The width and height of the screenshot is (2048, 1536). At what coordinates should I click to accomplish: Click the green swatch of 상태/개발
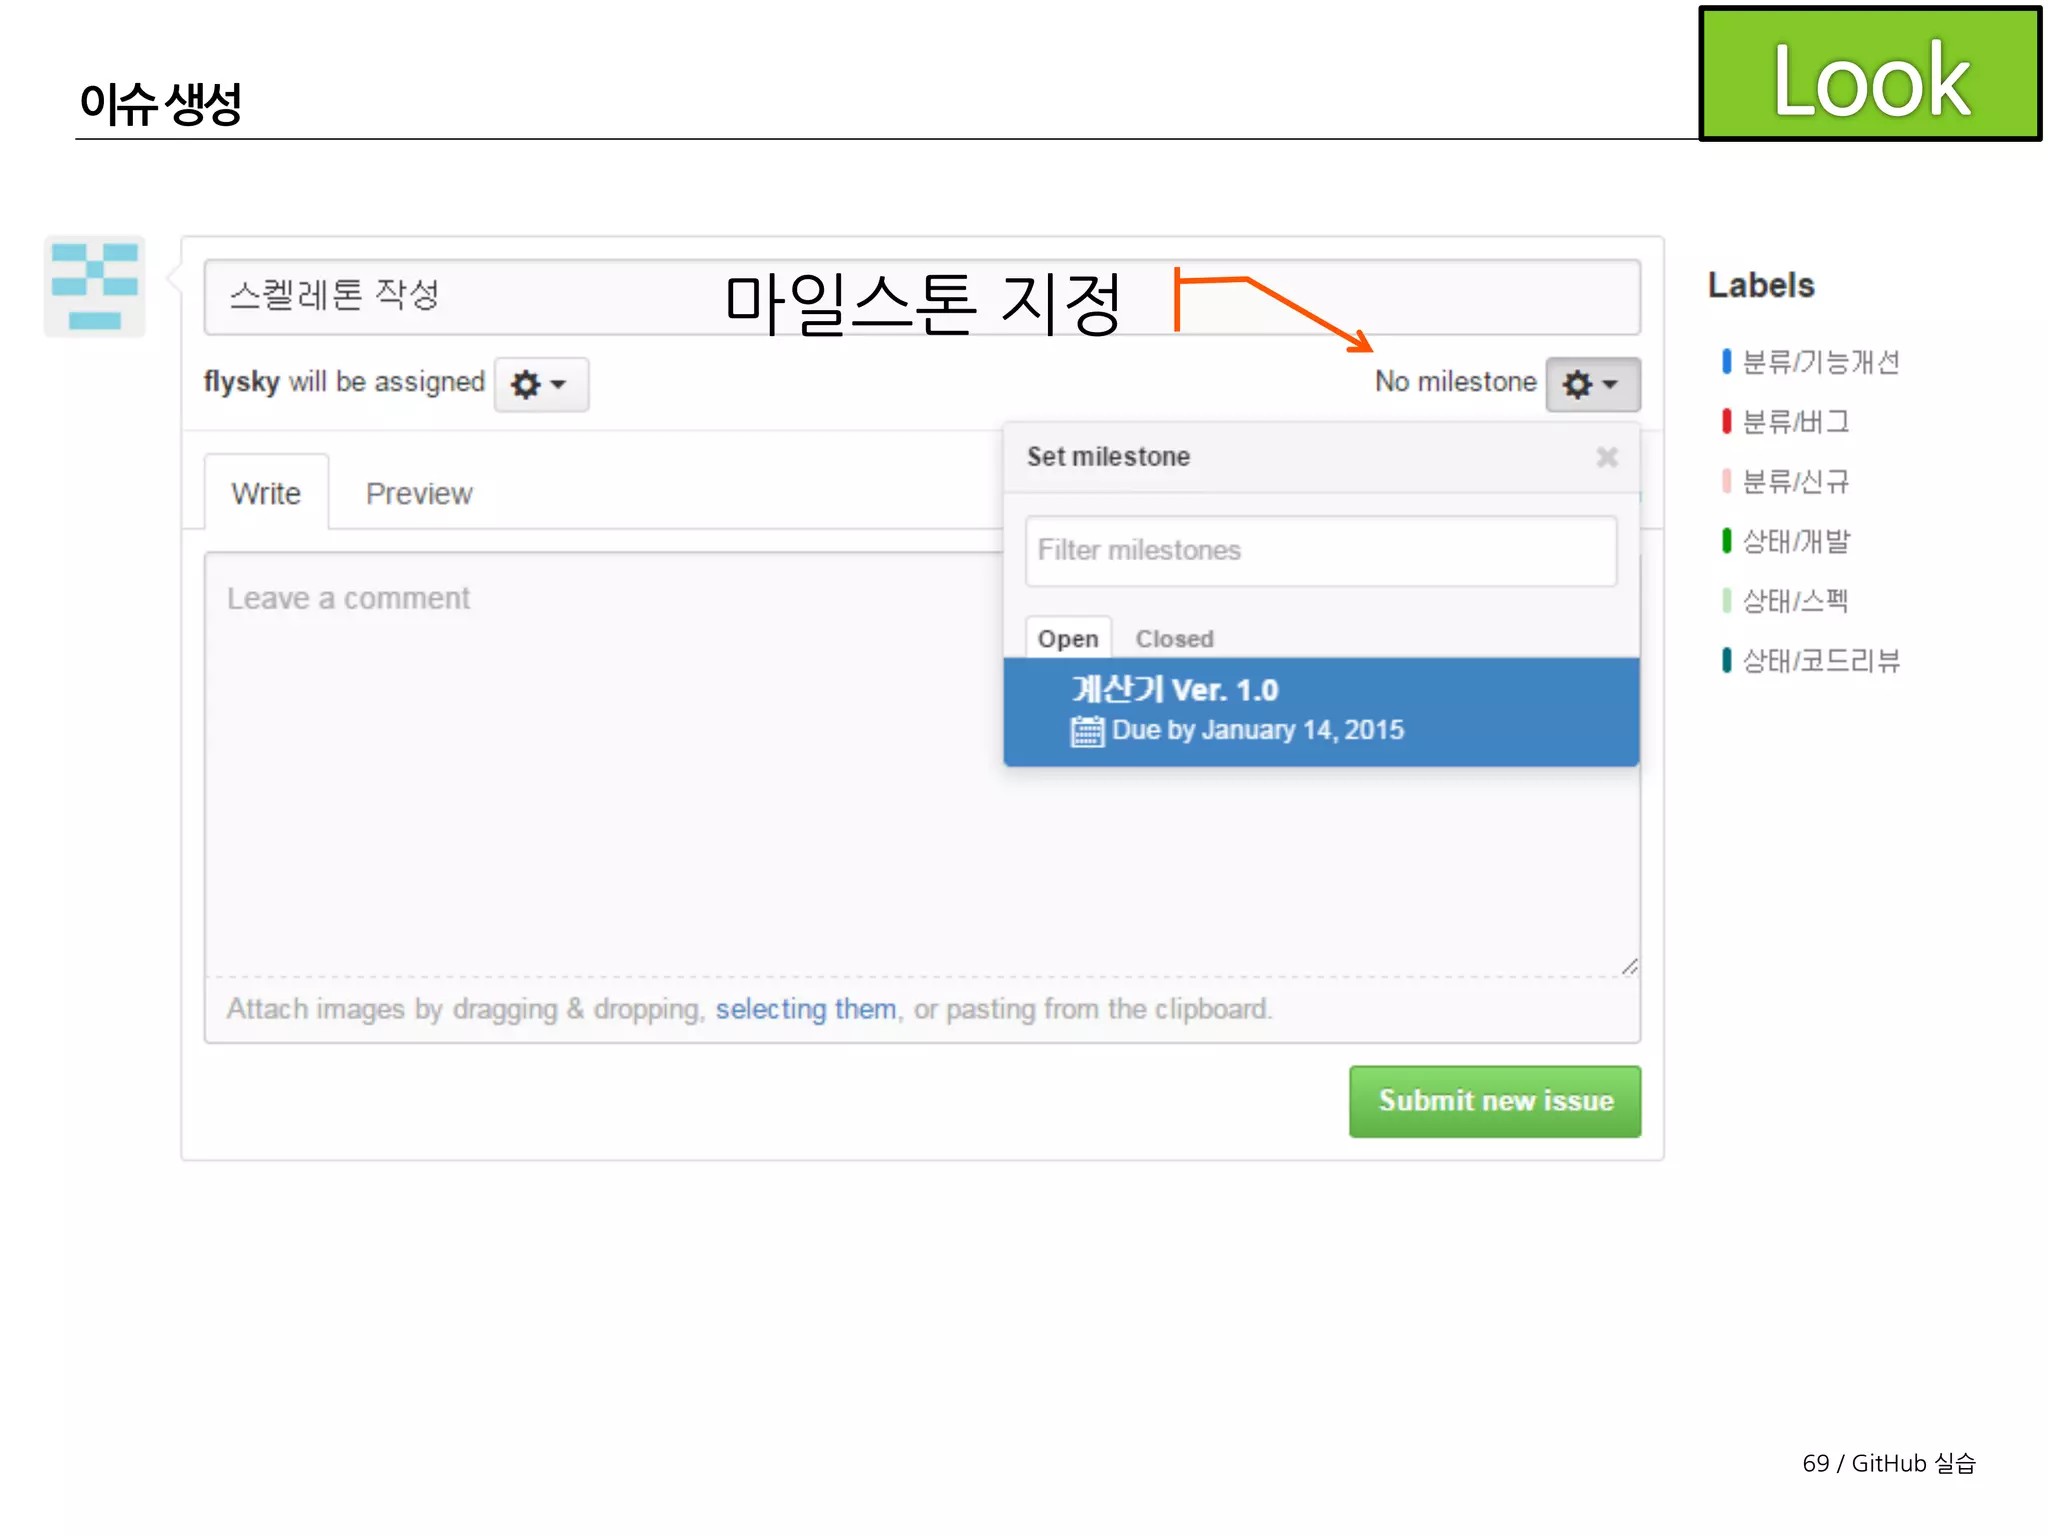click(1726, 541)
